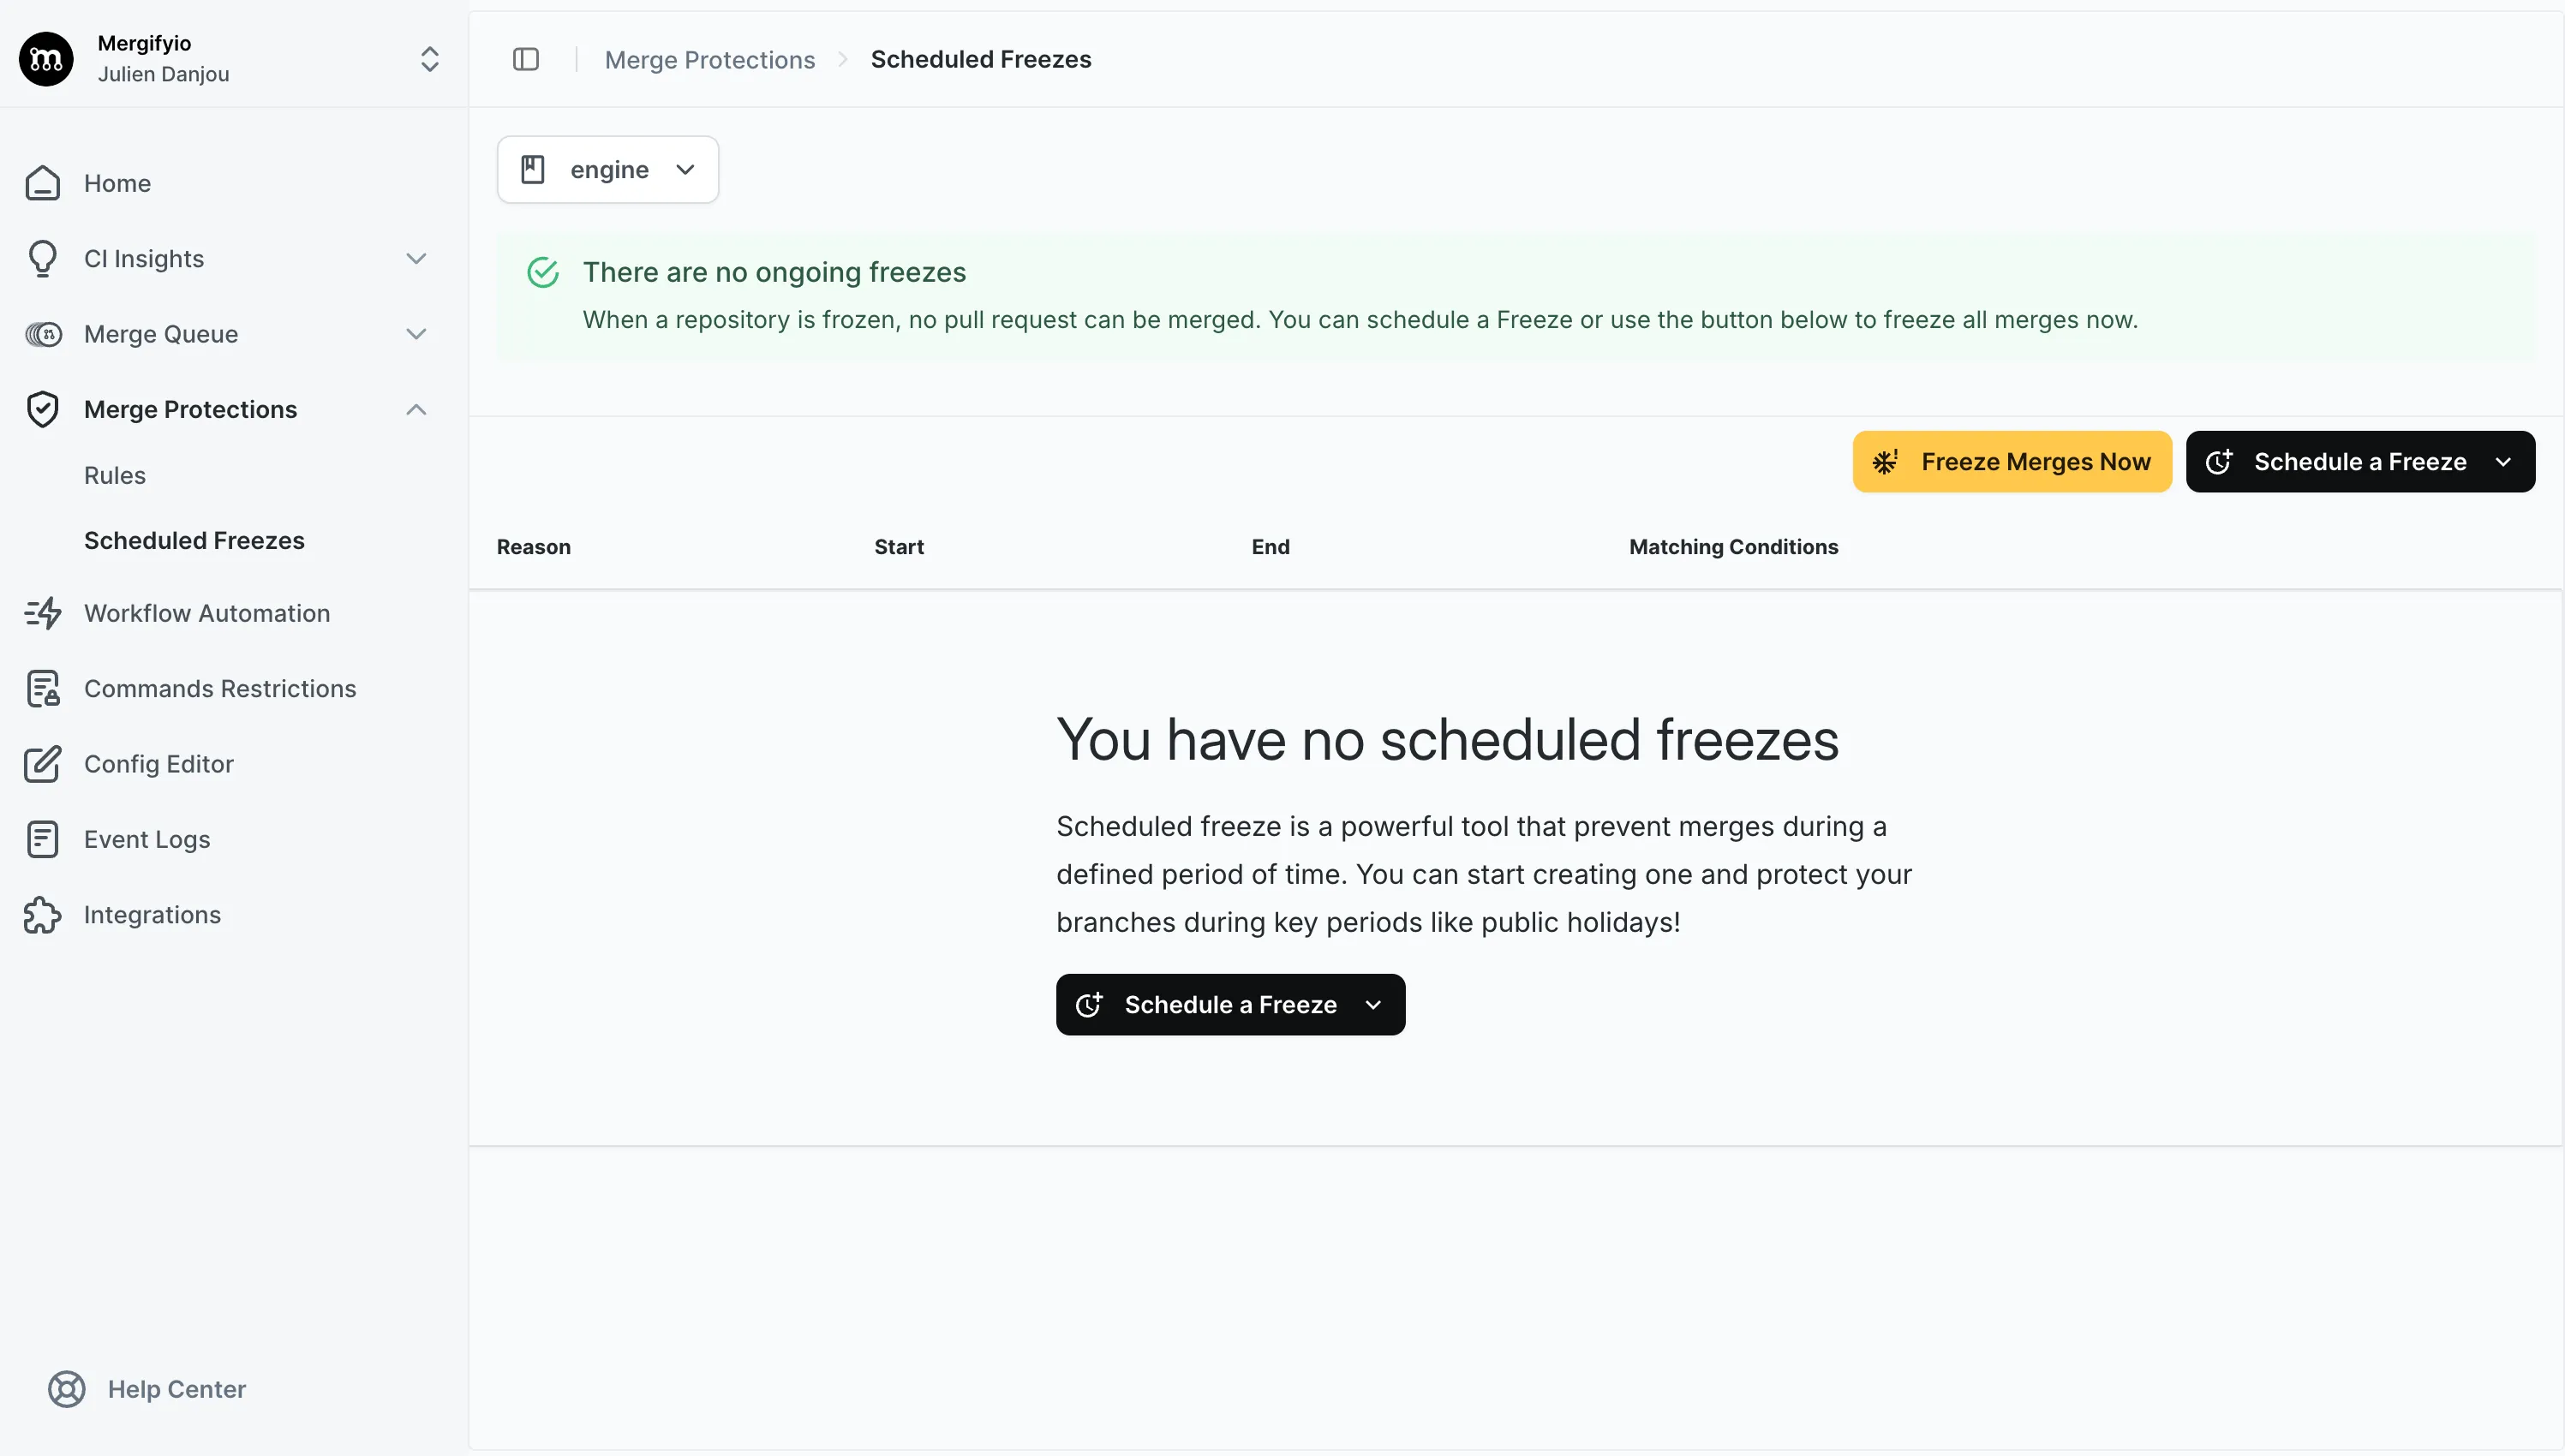Click the Help Center lifebuoy icon

[65, 1389]
